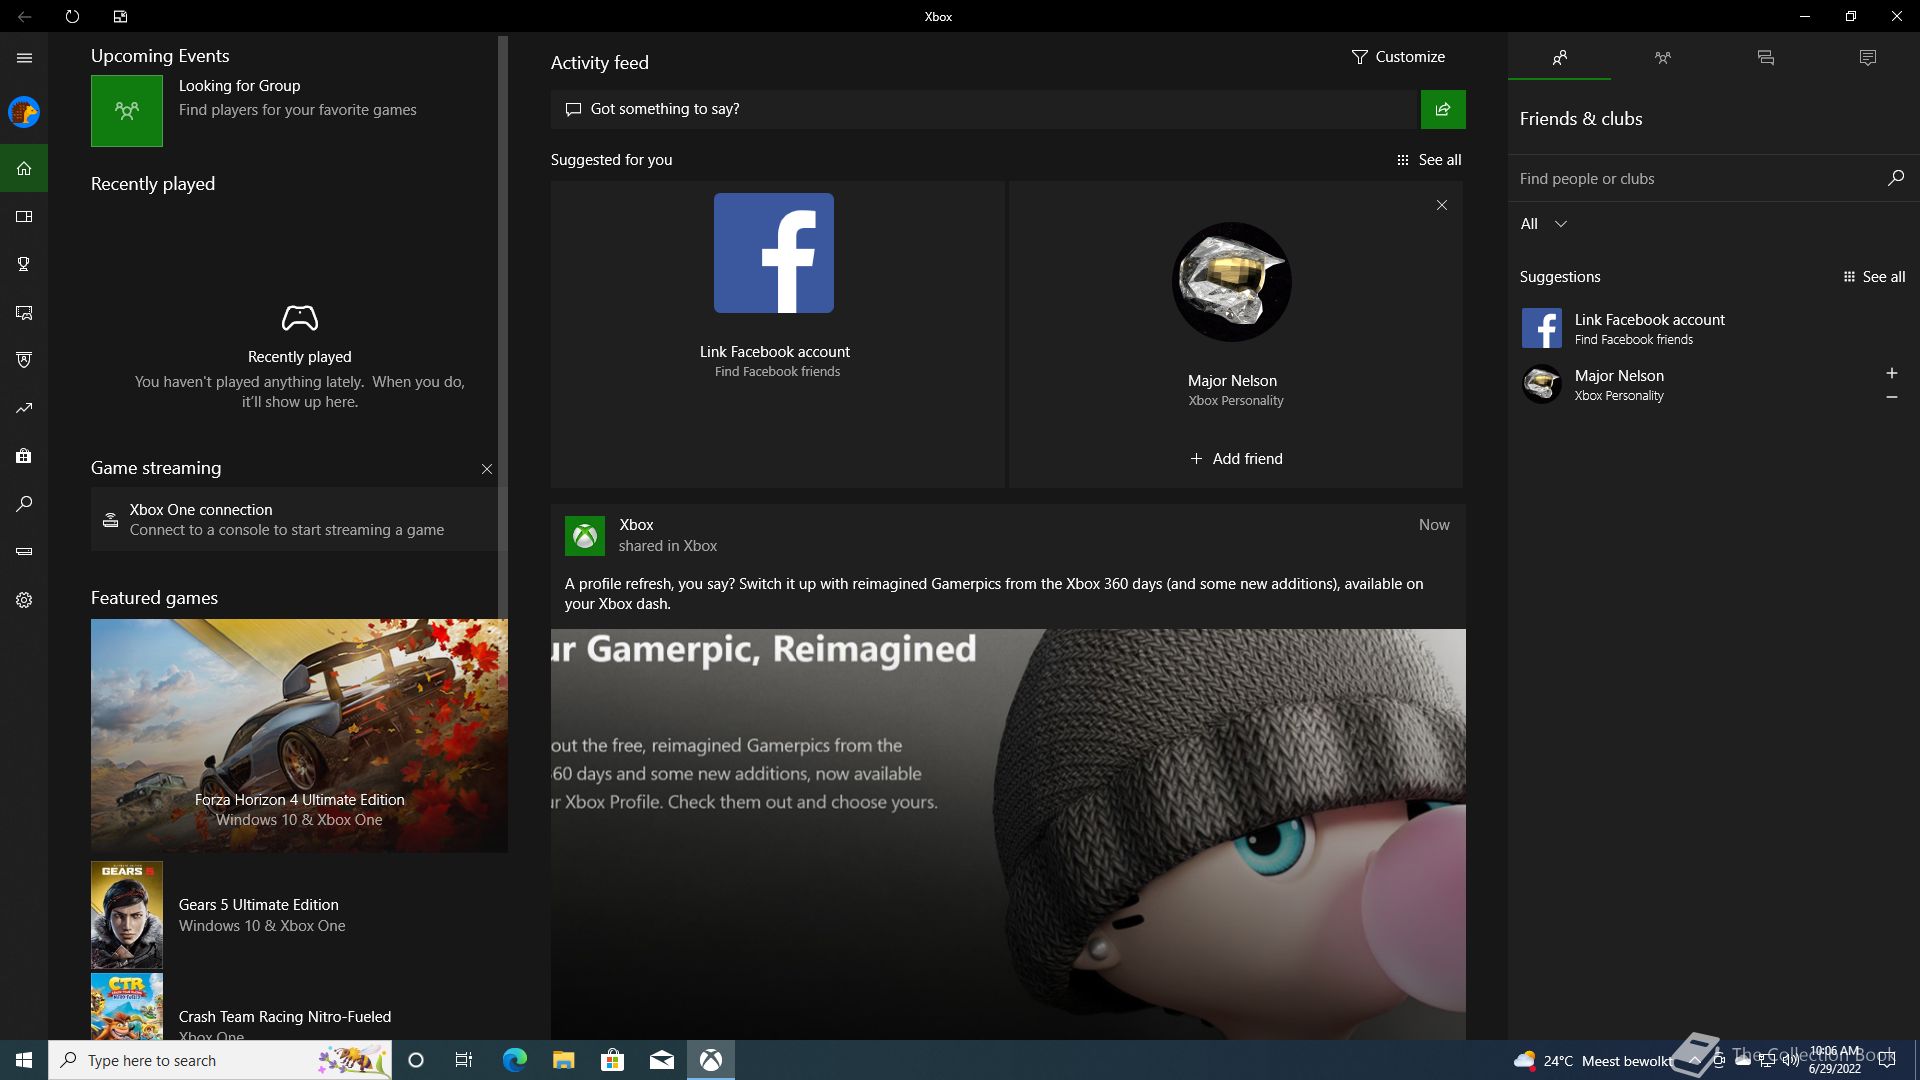The height and width of the screenshot is (1080, 1920).
Task: Switch to the Messages tab
Action: click(1765, 58)
